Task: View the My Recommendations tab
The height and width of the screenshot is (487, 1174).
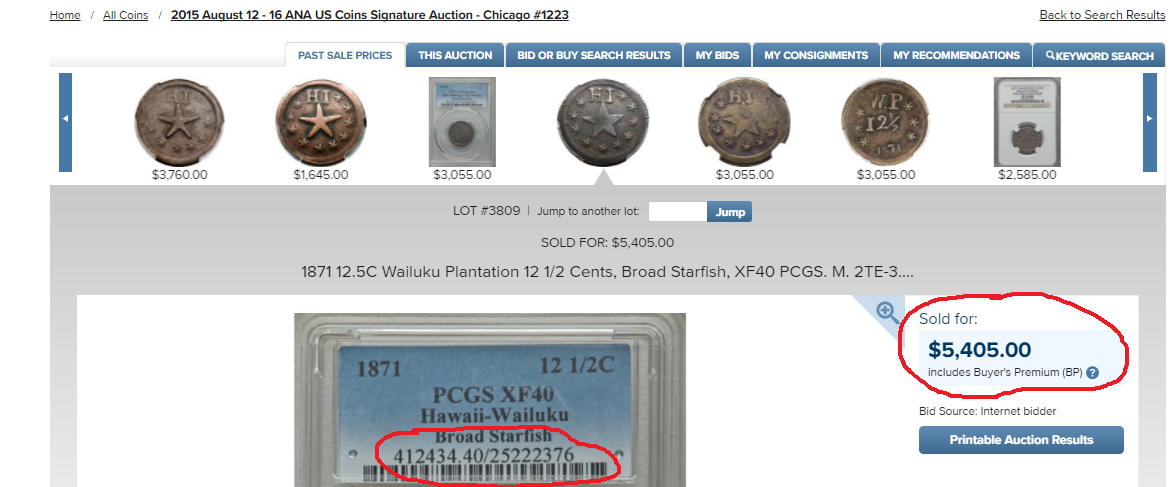Action: click(956, 55)
